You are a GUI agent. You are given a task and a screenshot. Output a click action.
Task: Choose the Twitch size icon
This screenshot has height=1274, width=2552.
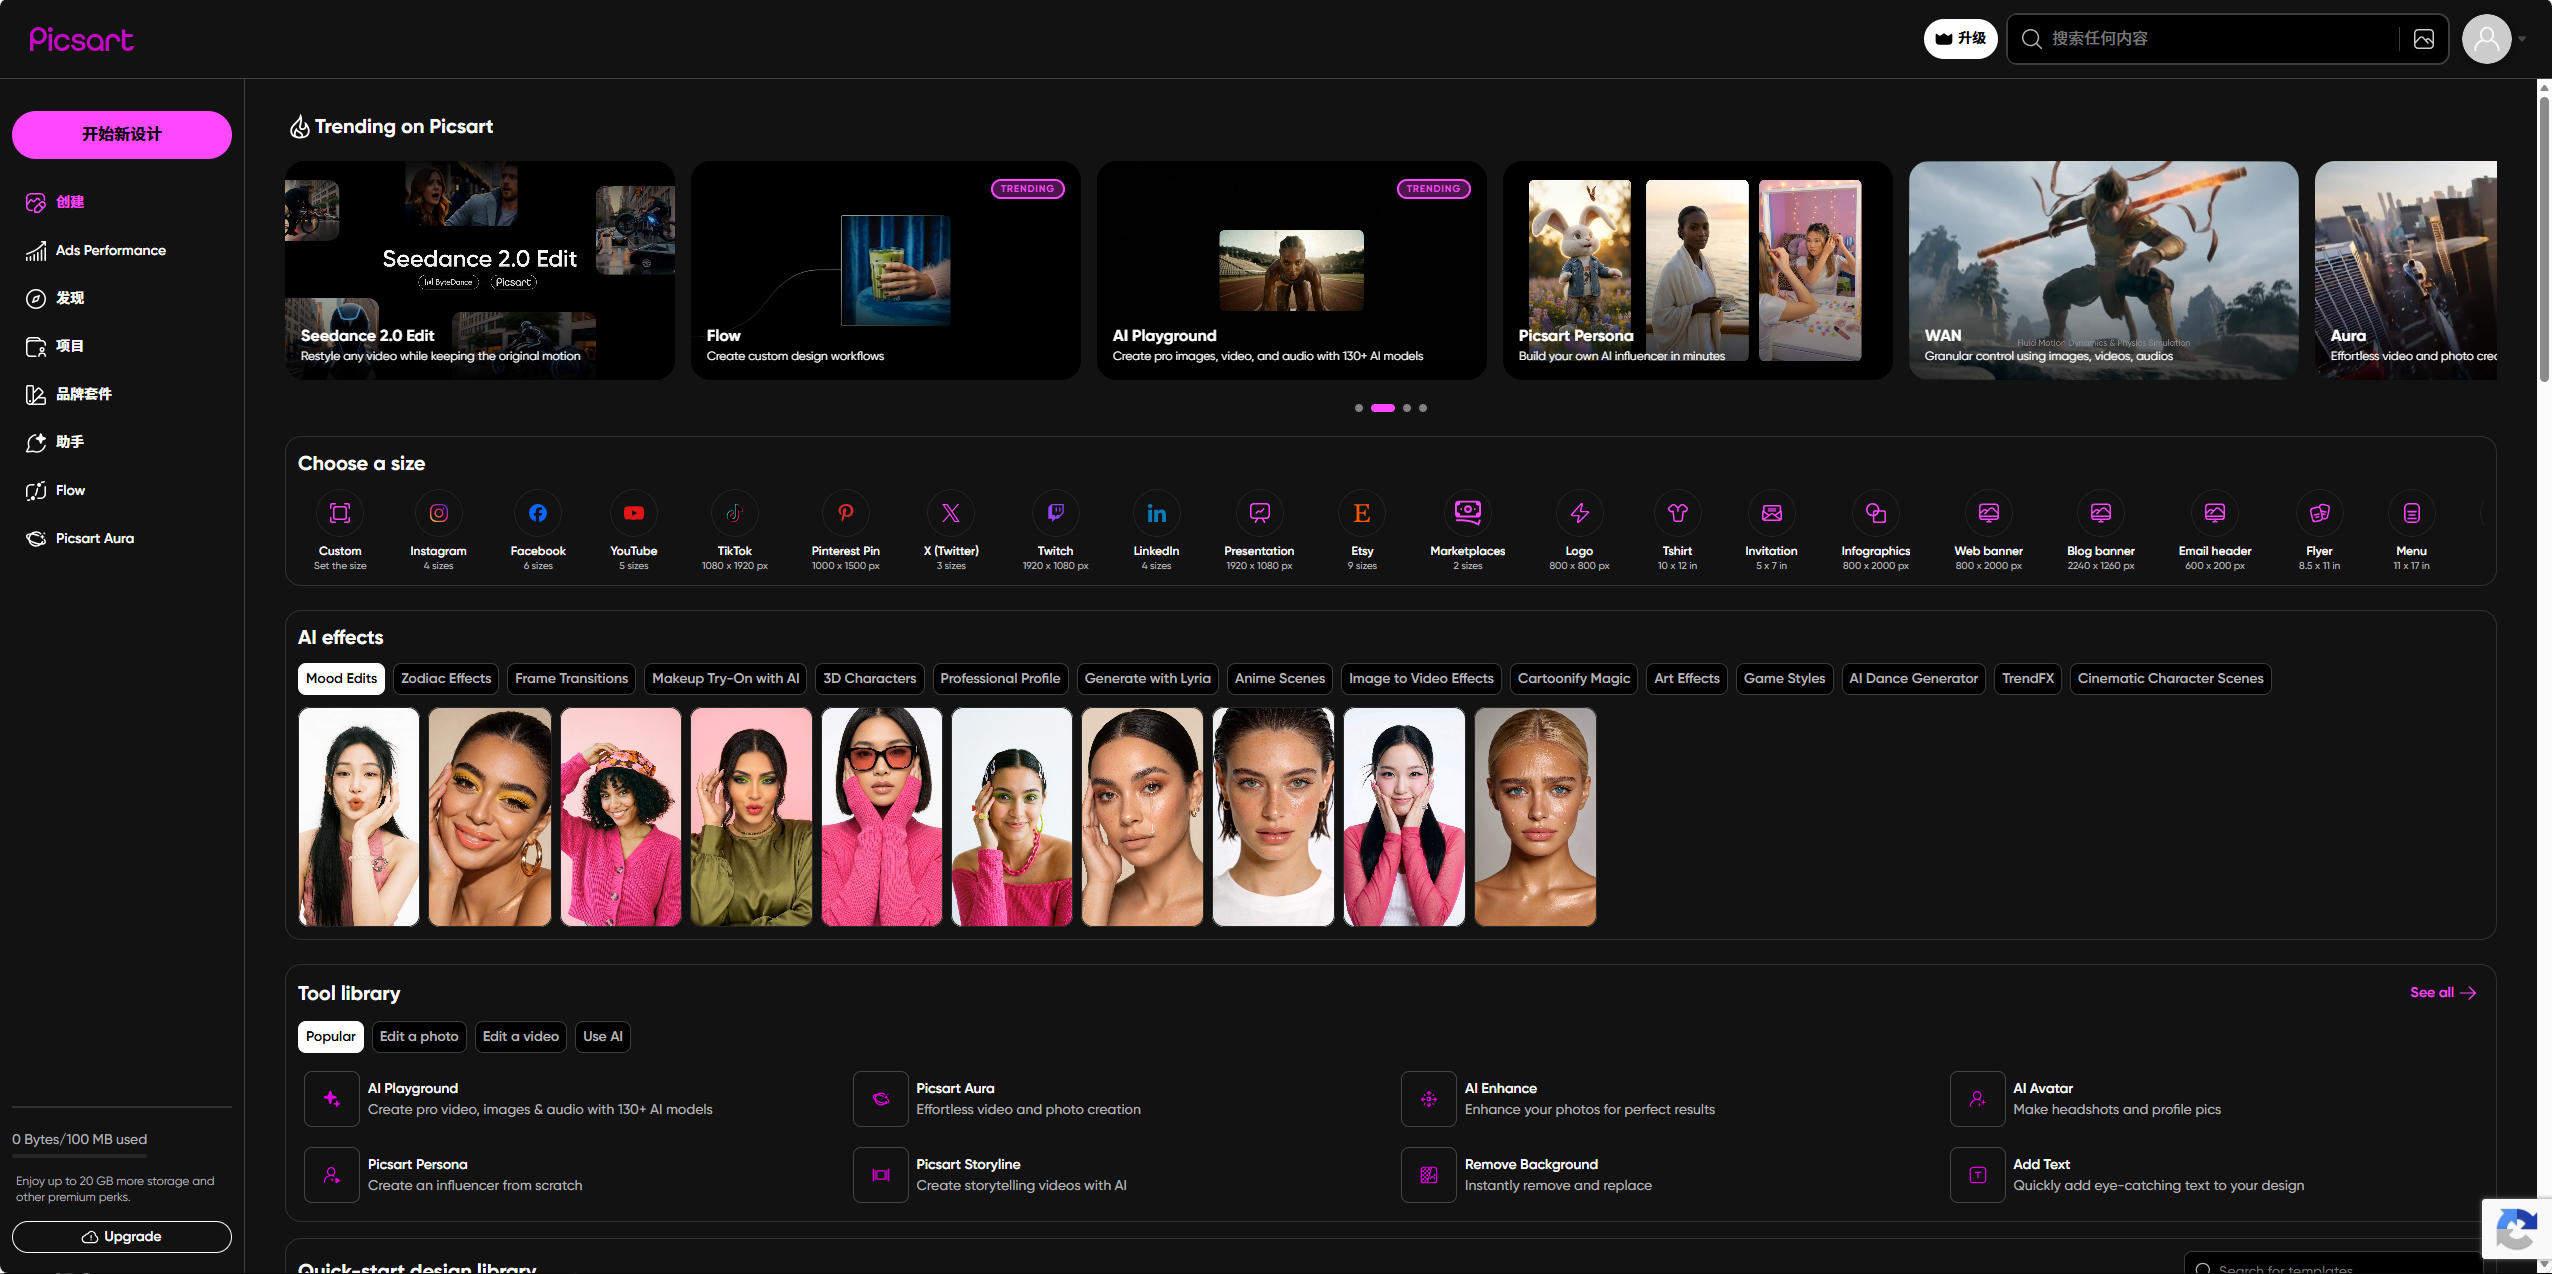click(1056, 513)
